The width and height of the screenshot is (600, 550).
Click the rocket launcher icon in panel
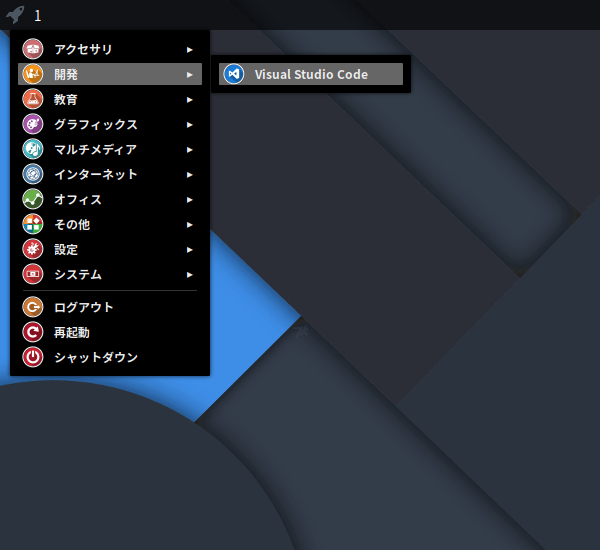pyautogui.click(x=15, y=15)
